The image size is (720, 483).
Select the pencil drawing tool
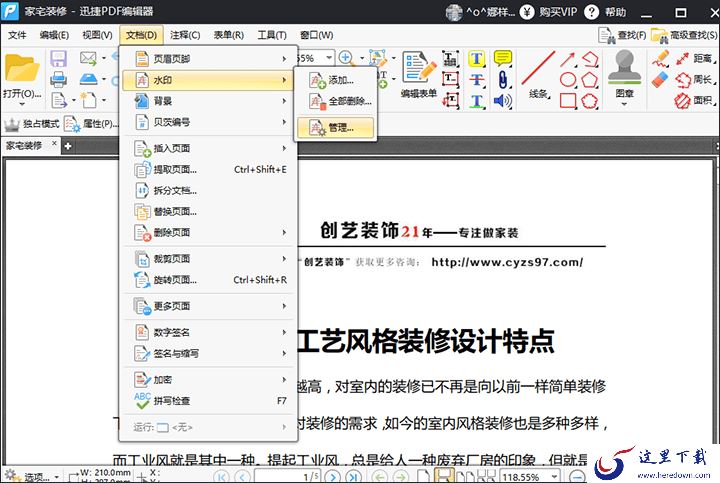click(660, 59)
